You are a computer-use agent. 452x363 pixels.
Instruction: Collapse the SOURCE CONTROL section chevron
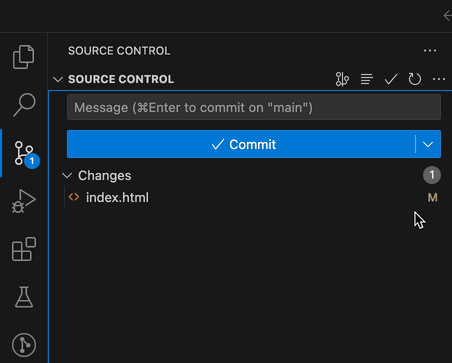pos(58,80)
